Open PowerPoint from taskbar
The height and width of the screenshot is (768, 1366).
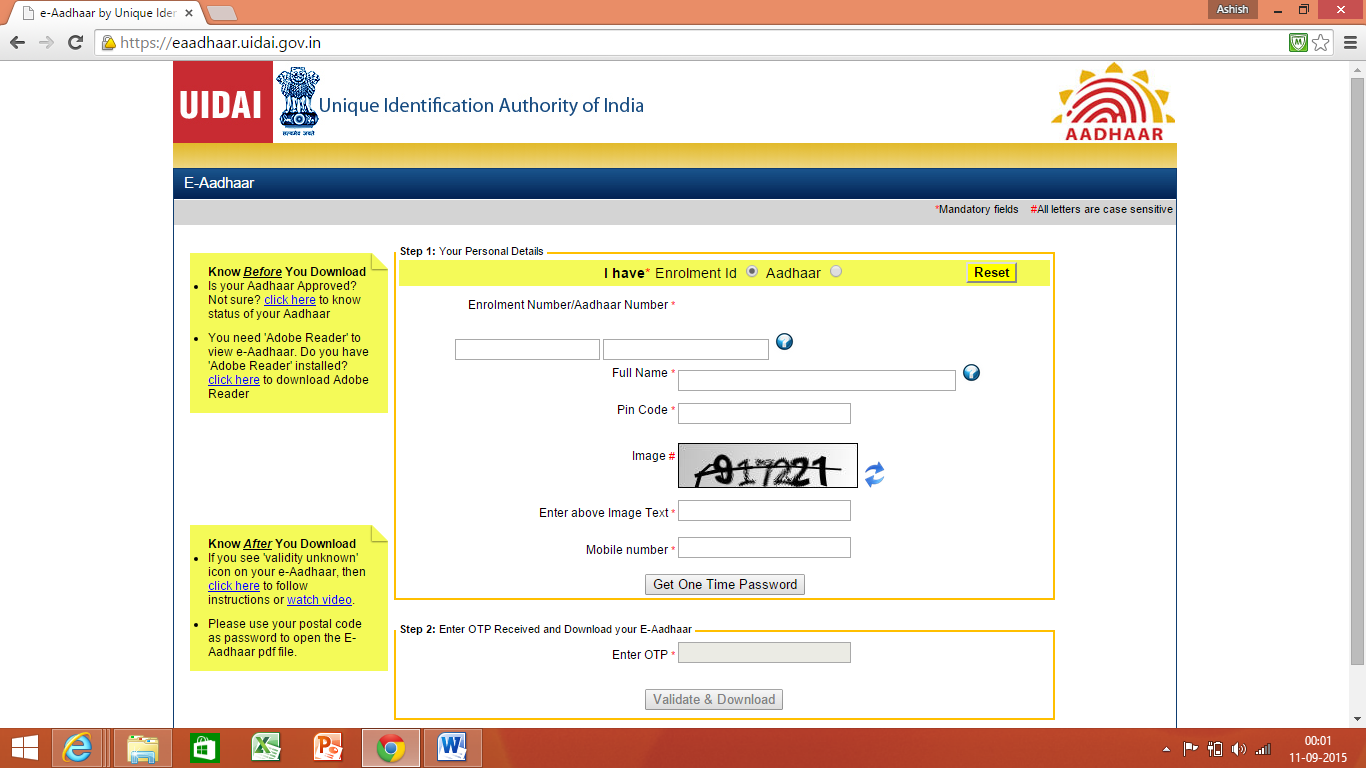(328, 747)
